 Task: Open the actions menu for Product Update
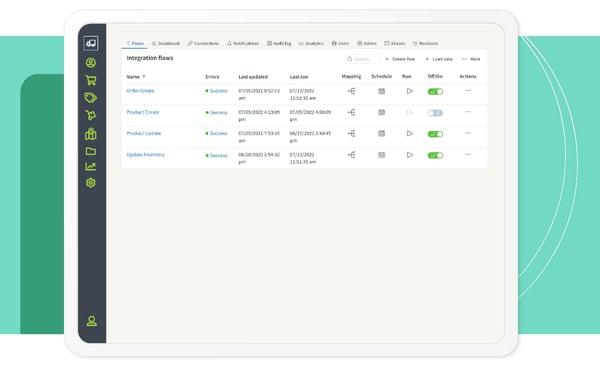[468, 133]
